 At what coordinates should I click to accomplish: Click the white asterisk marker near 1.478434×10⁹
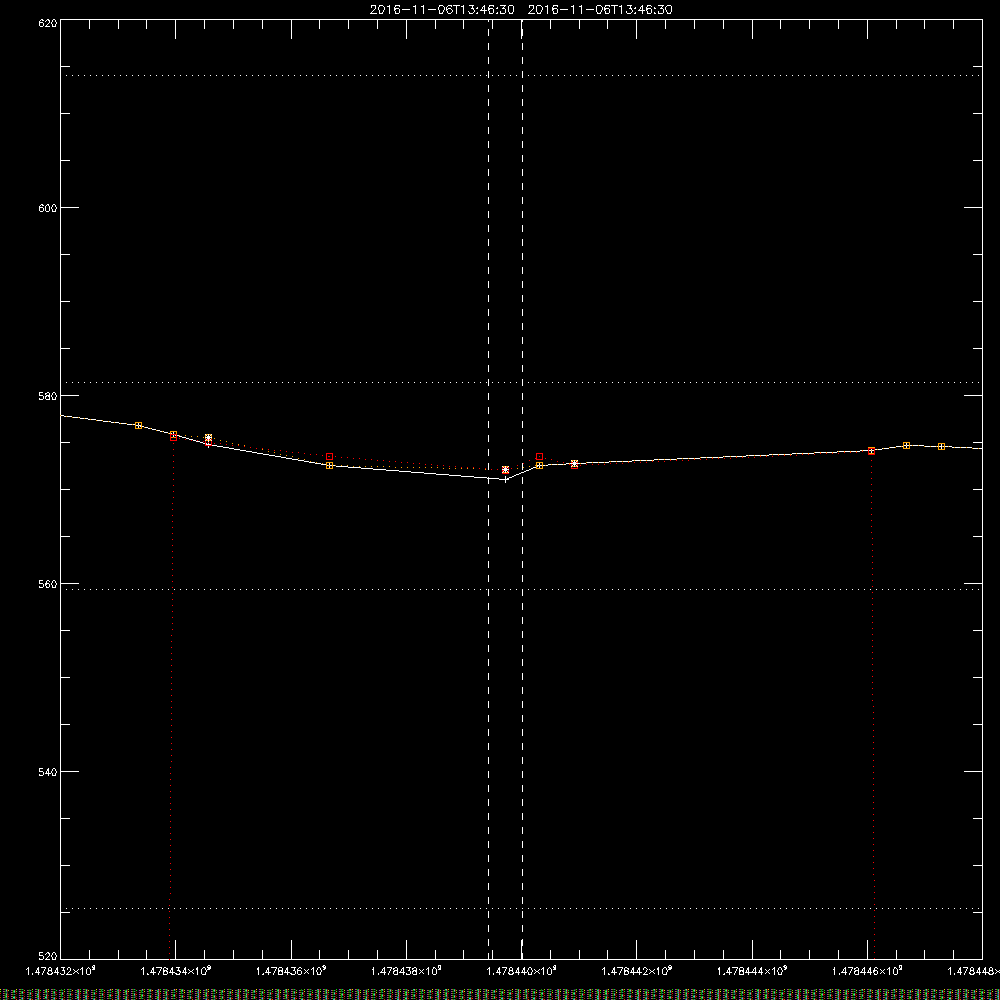pos(209,438)
